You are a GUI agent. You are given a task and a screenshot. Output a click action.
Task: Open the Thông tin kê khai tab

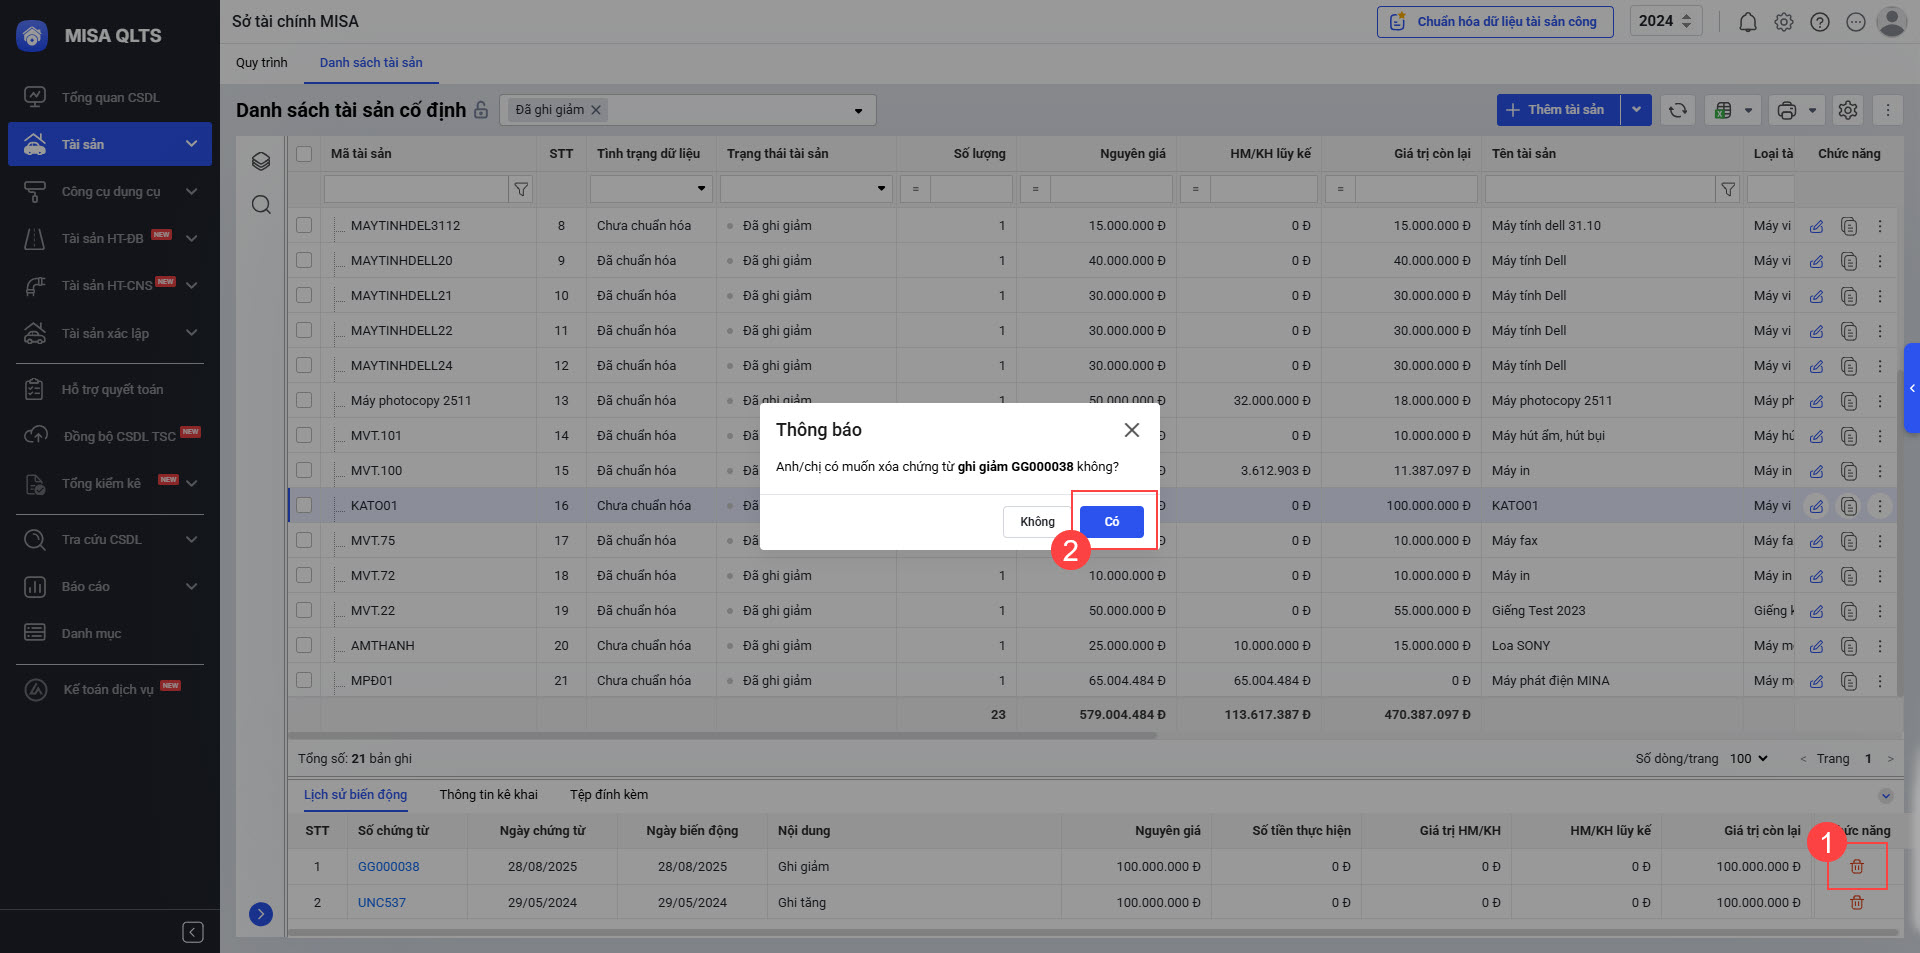coord(488,795)
